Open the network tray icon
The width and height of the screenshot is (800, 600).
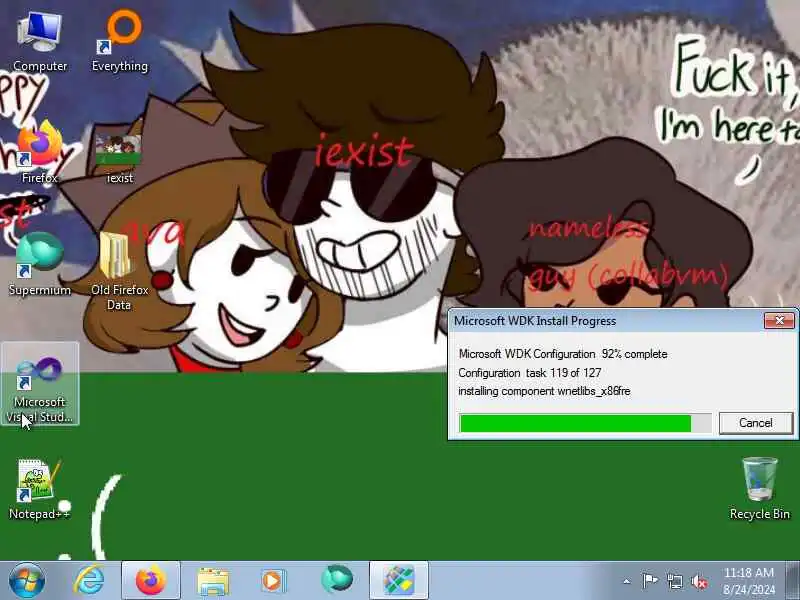(674, 581)
